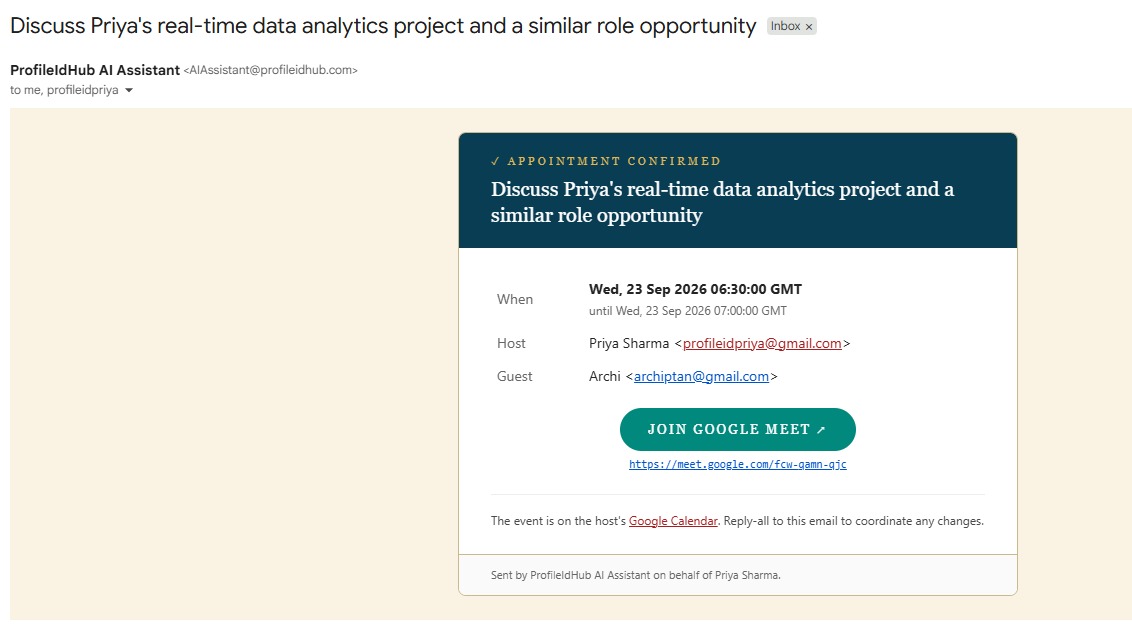Viewport: 1132px width, 630px height.
Task: Click the 'Sent by ProfileIdHub AI Assistant' footer
Action: (635, 575)
